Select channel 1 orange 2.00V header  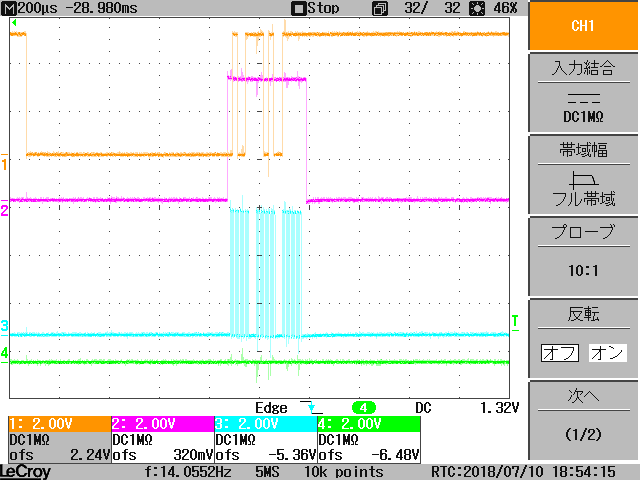click(x=60, y=424)
